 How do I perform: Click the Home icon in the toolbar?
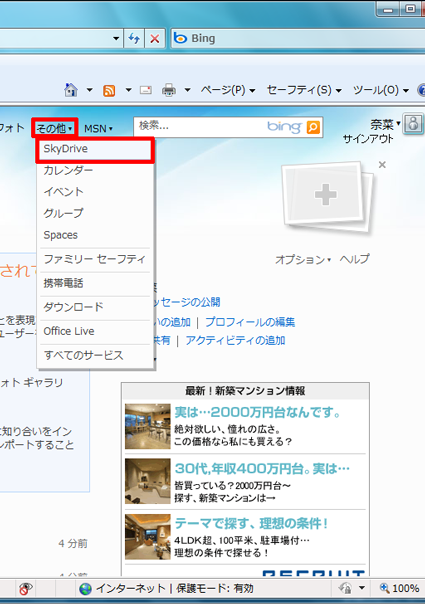(x=71, y=90)
